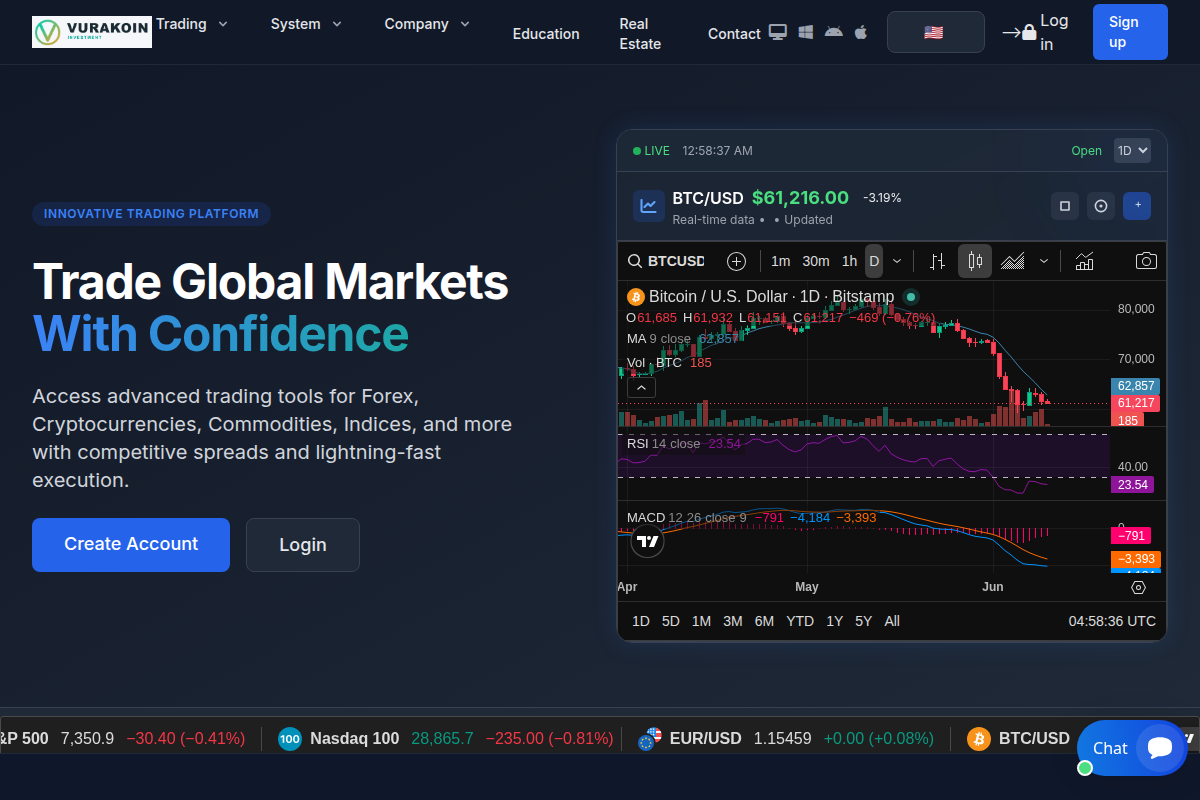Open the System dropdown menu
Image resolution: width=1200 pixels, height=800 pixels.
(x=306, y=23)
